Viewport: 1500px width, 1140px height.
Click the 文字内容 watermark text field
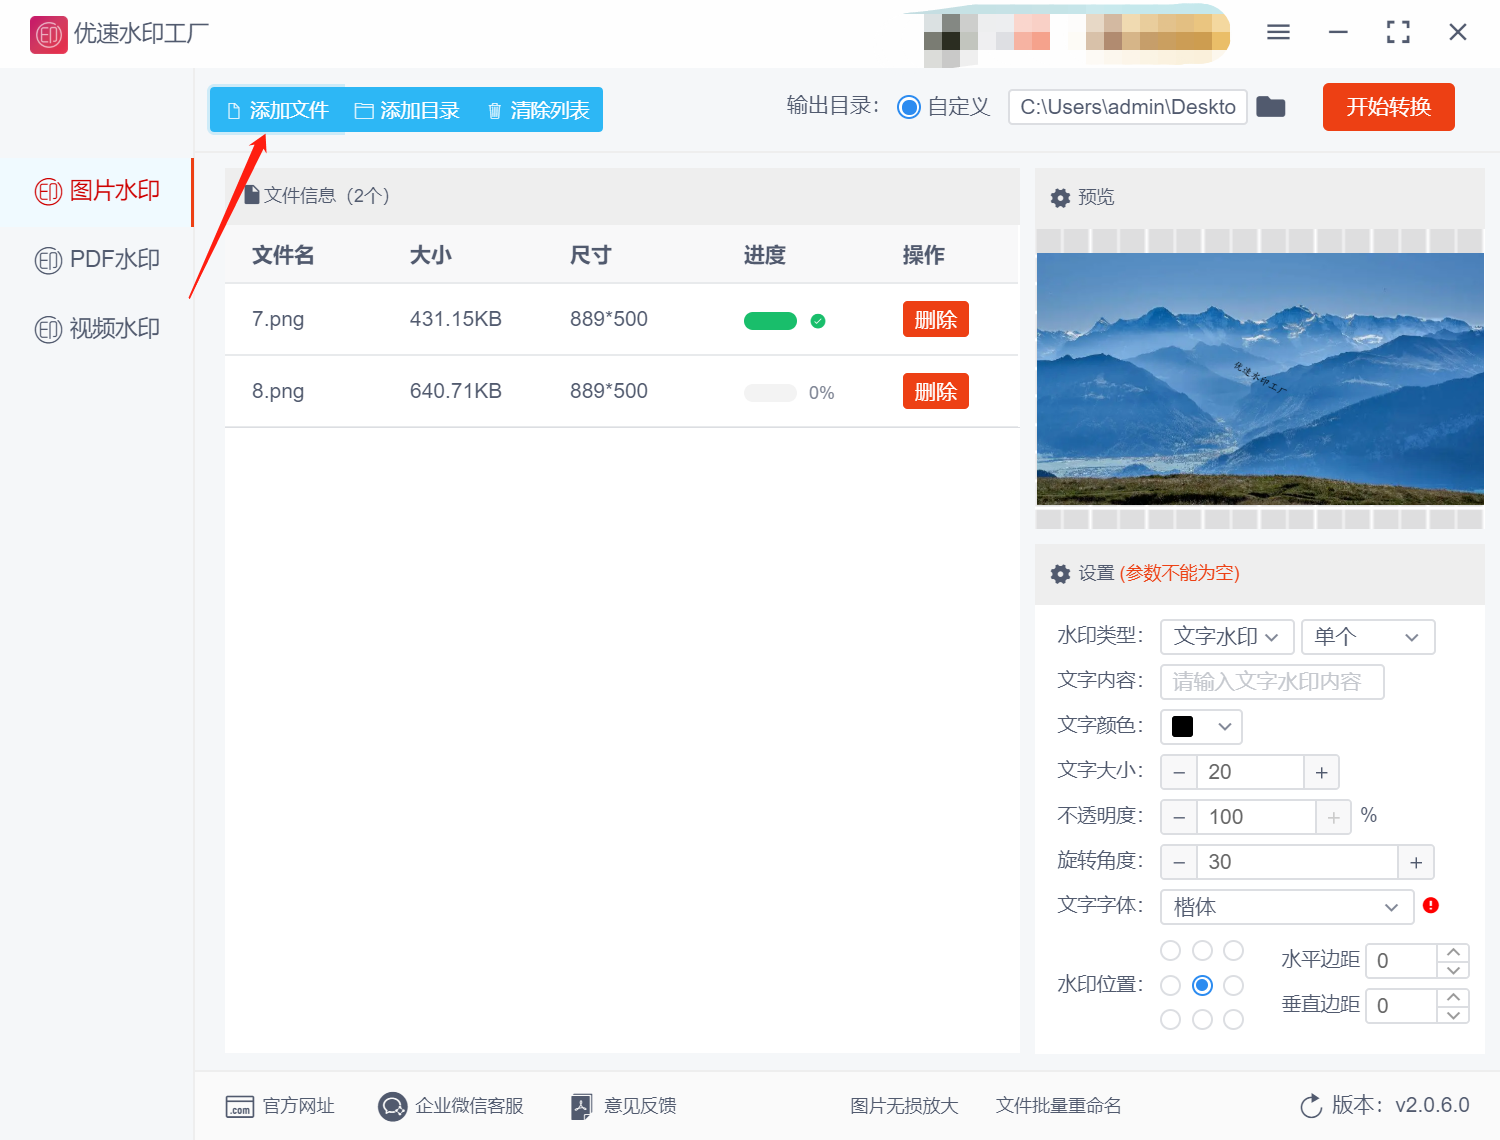(1272, 682)
